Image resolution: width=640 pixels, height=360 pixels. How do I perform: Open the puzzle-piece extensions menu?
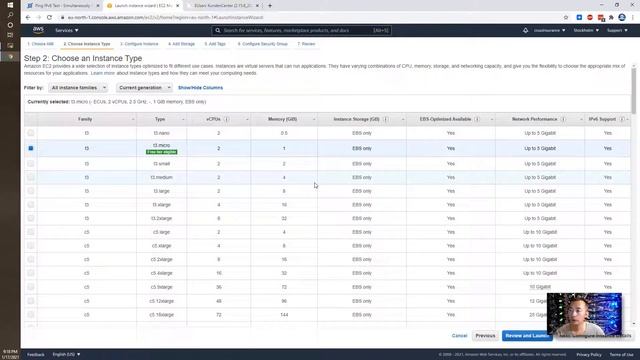tap(611, 18)
